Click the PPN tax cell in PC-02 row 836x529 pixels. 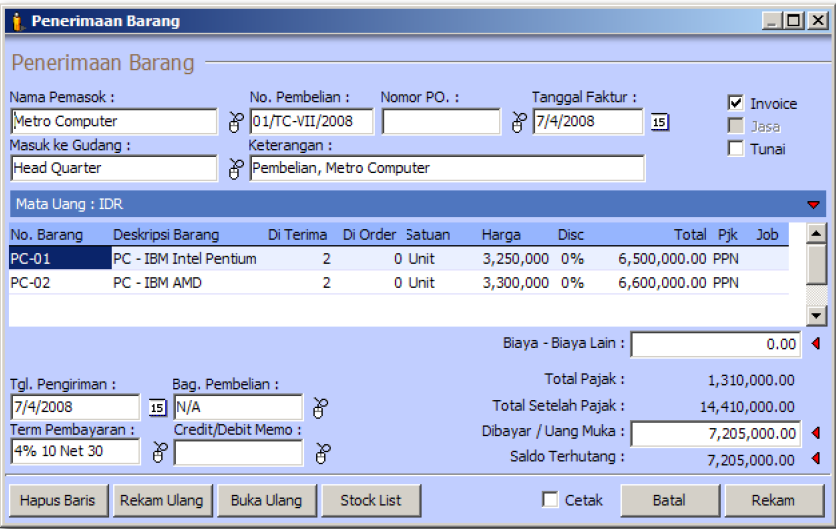click(x=726, y=283)
